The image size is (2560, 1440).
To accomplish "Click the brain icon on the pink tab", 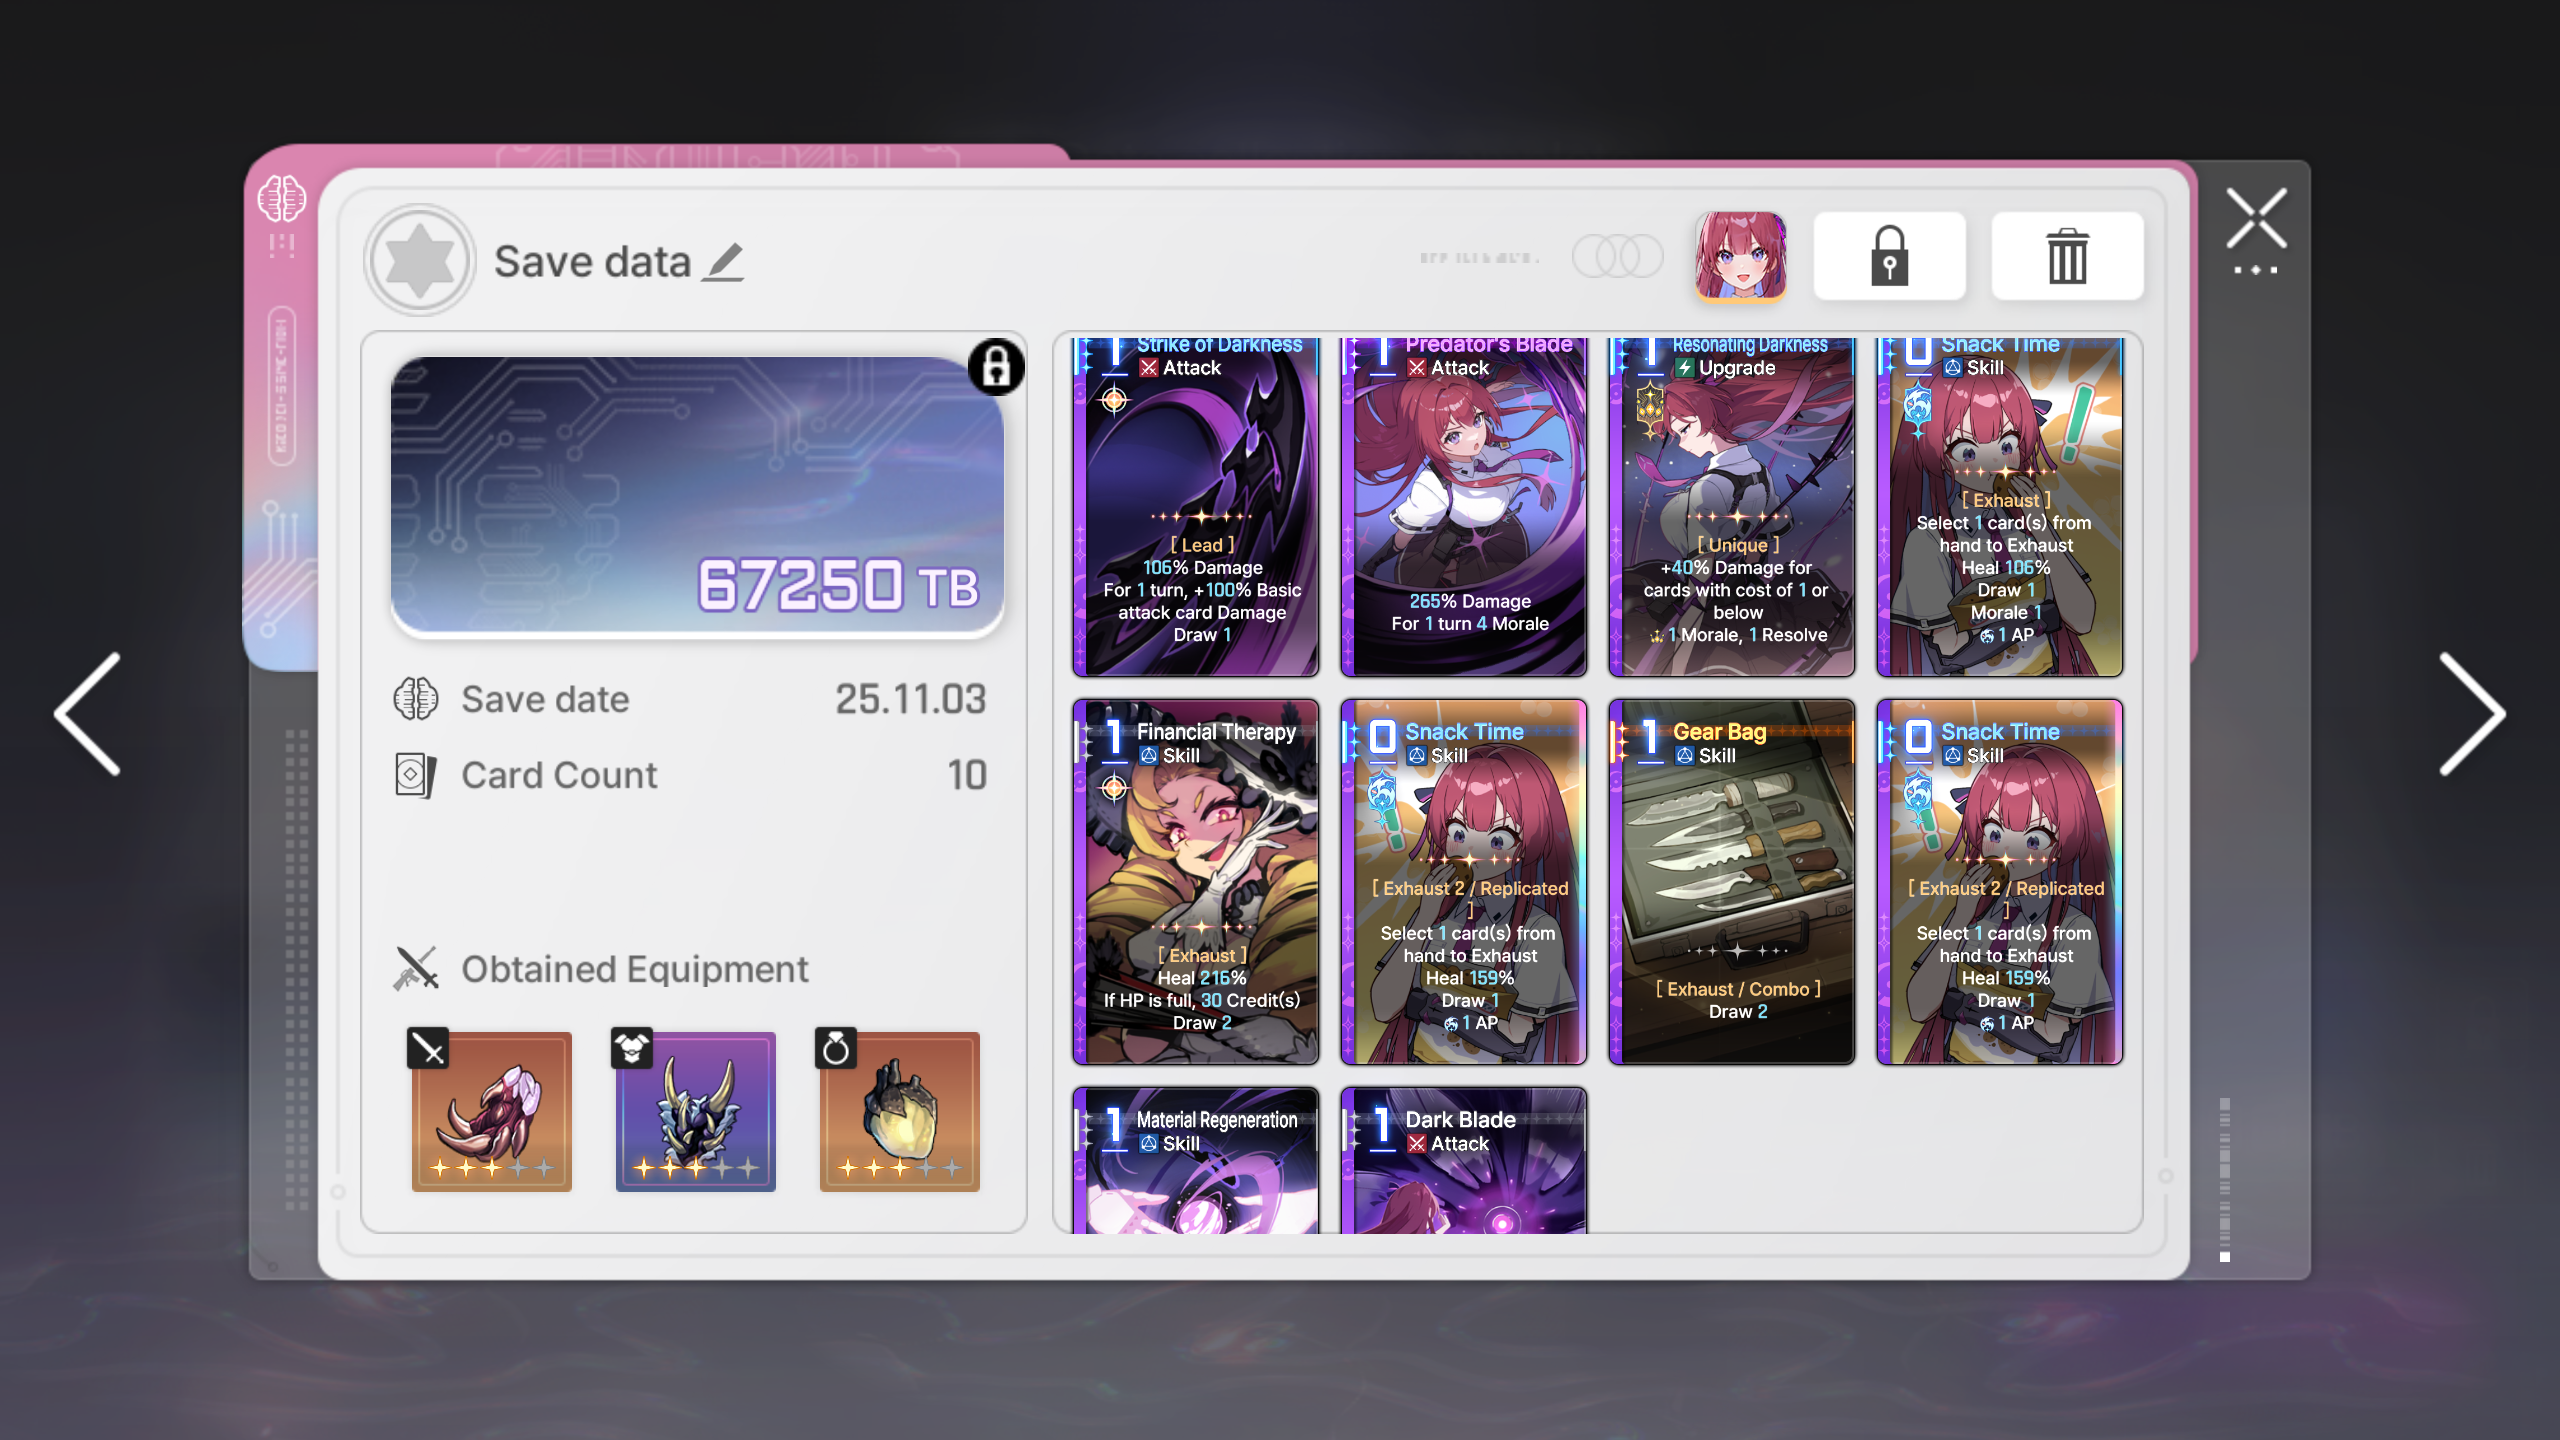I will click(281, 198).
